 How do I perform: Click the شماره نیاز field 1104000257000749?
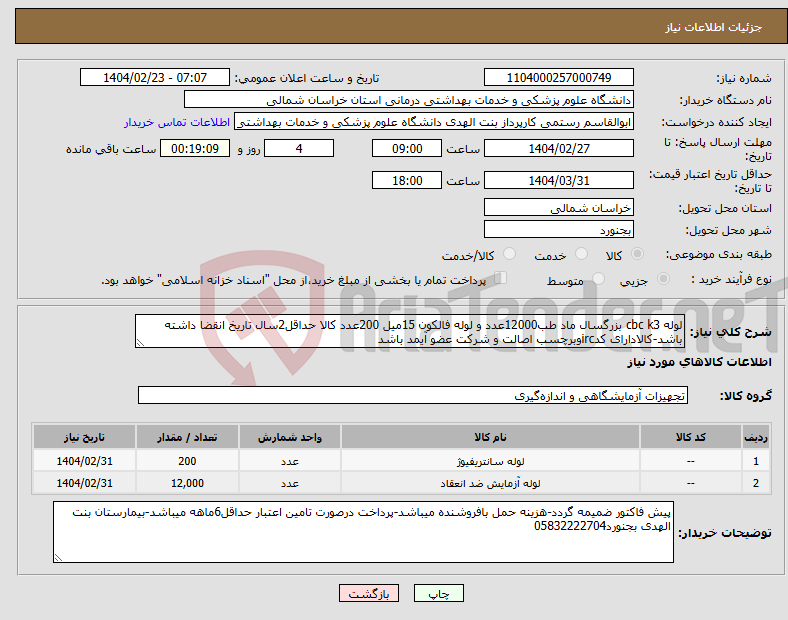pyautogui.click(x=558, y=77)
